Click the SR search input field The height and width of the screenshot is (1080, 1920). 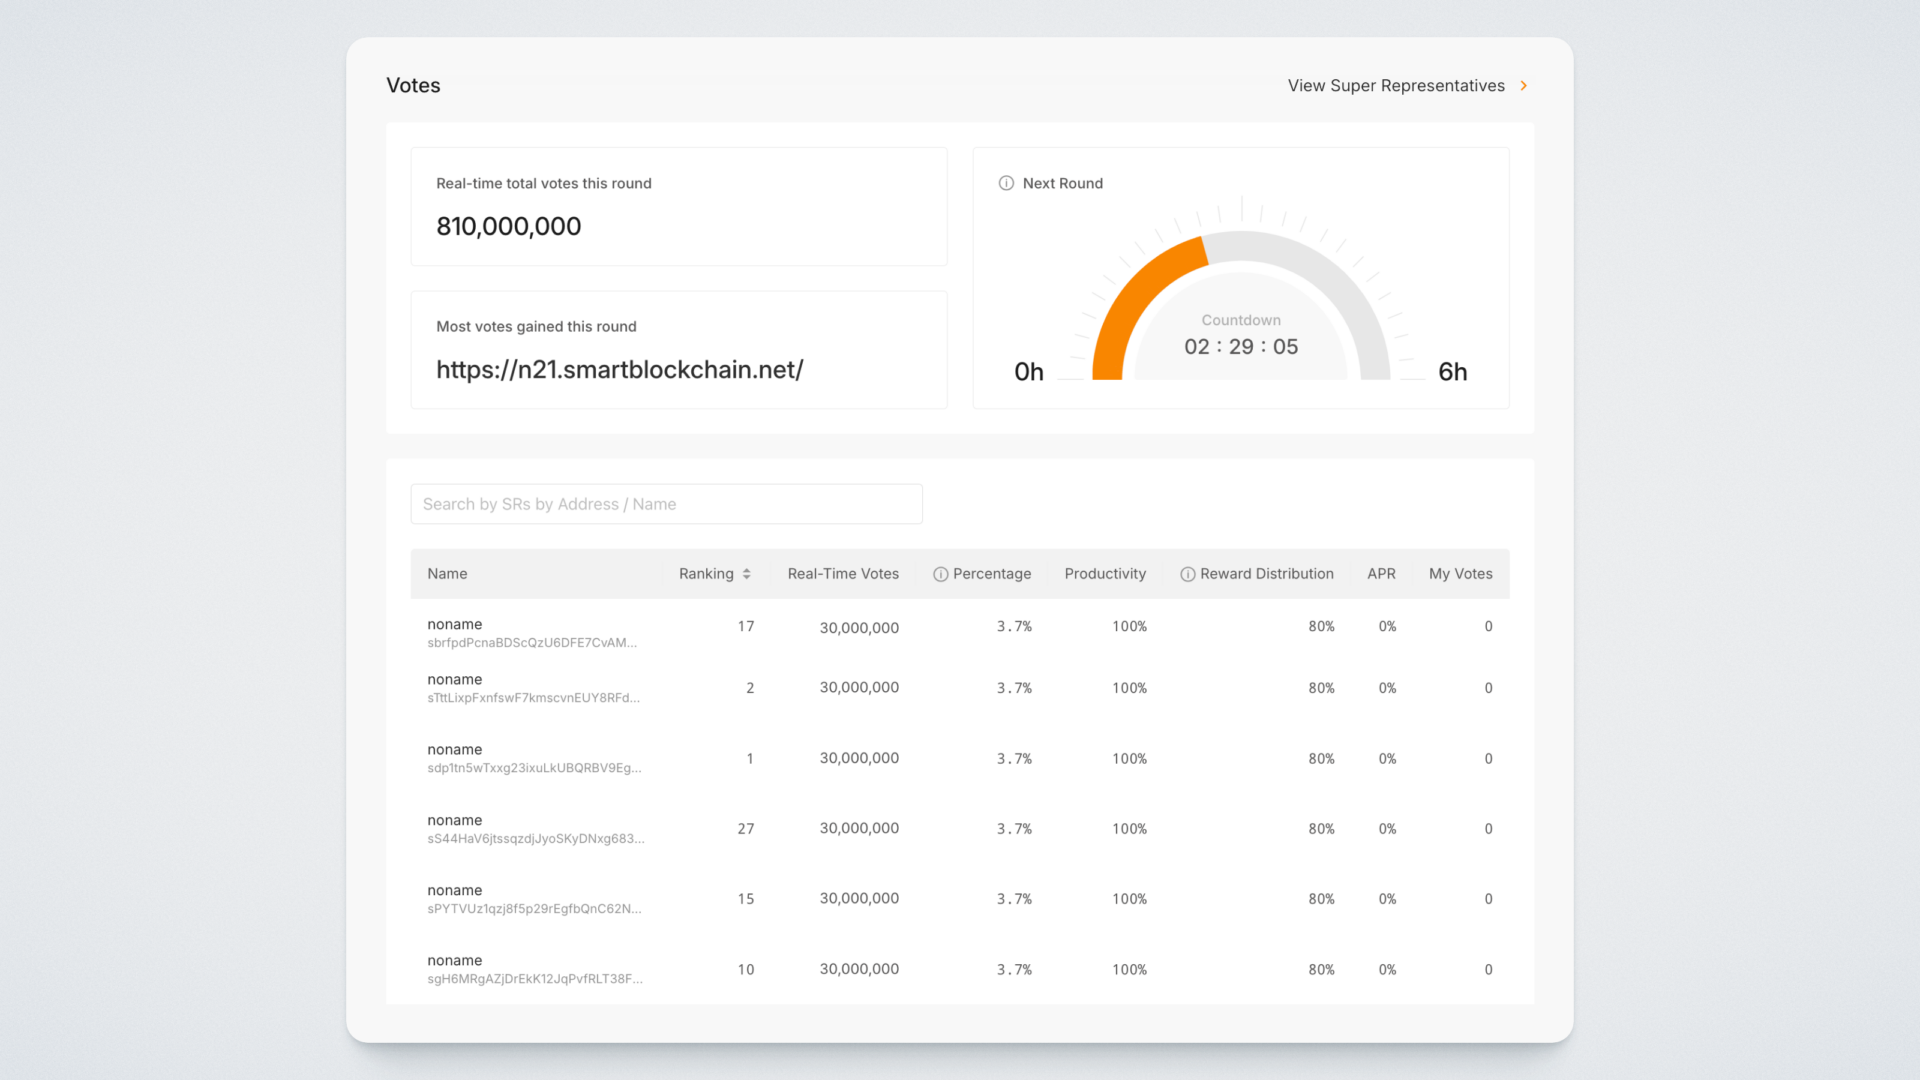[x=666, y=504]
